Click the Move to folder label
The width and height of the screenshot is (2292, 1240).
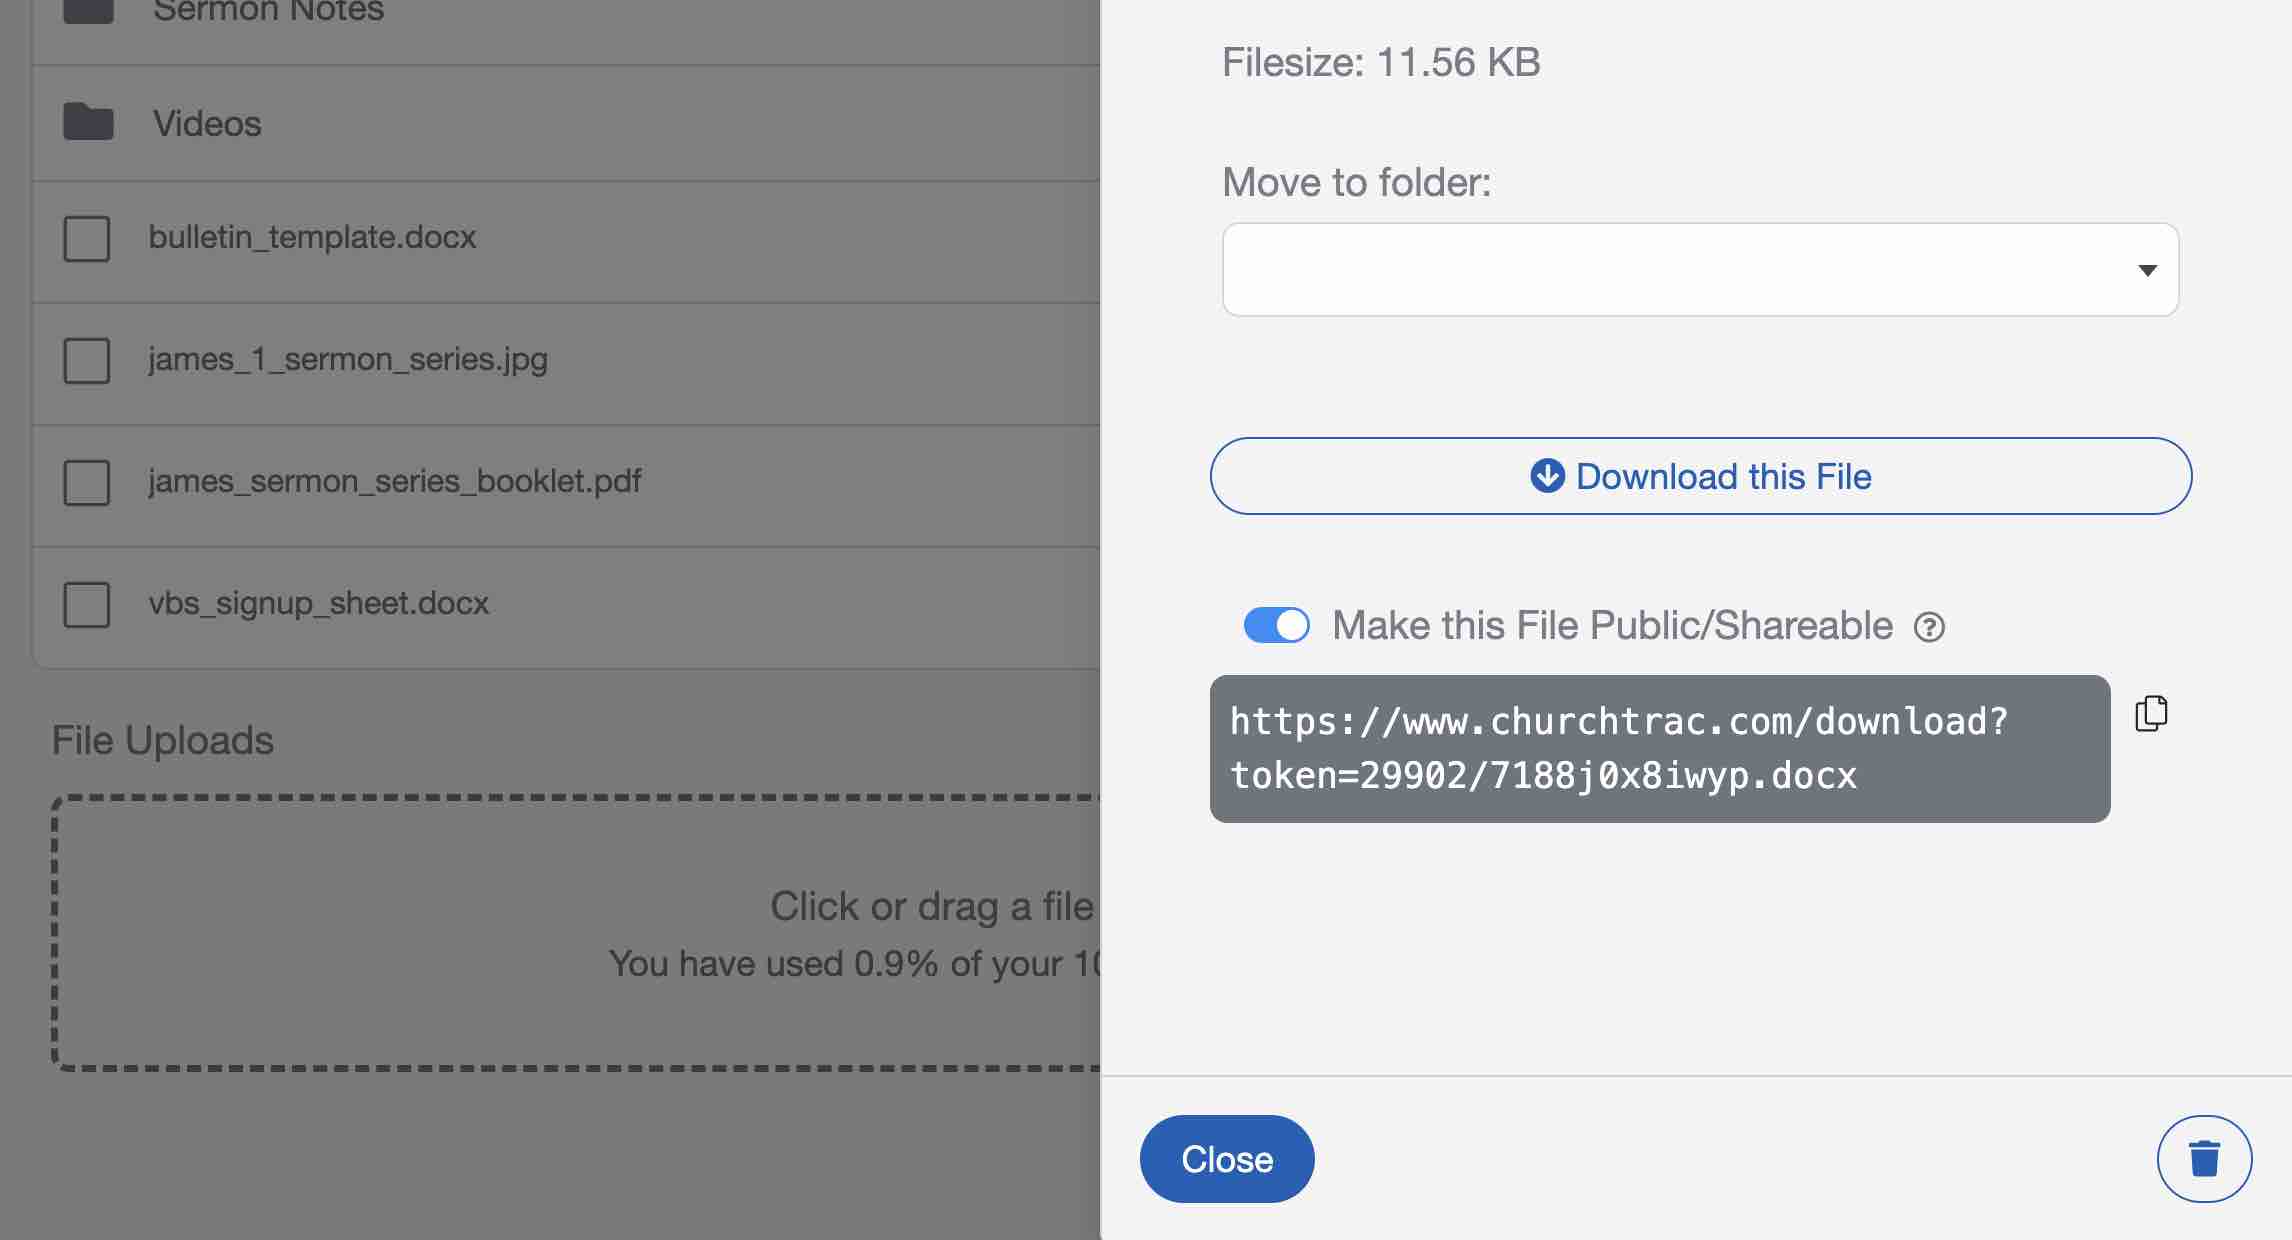(1356, 182)
